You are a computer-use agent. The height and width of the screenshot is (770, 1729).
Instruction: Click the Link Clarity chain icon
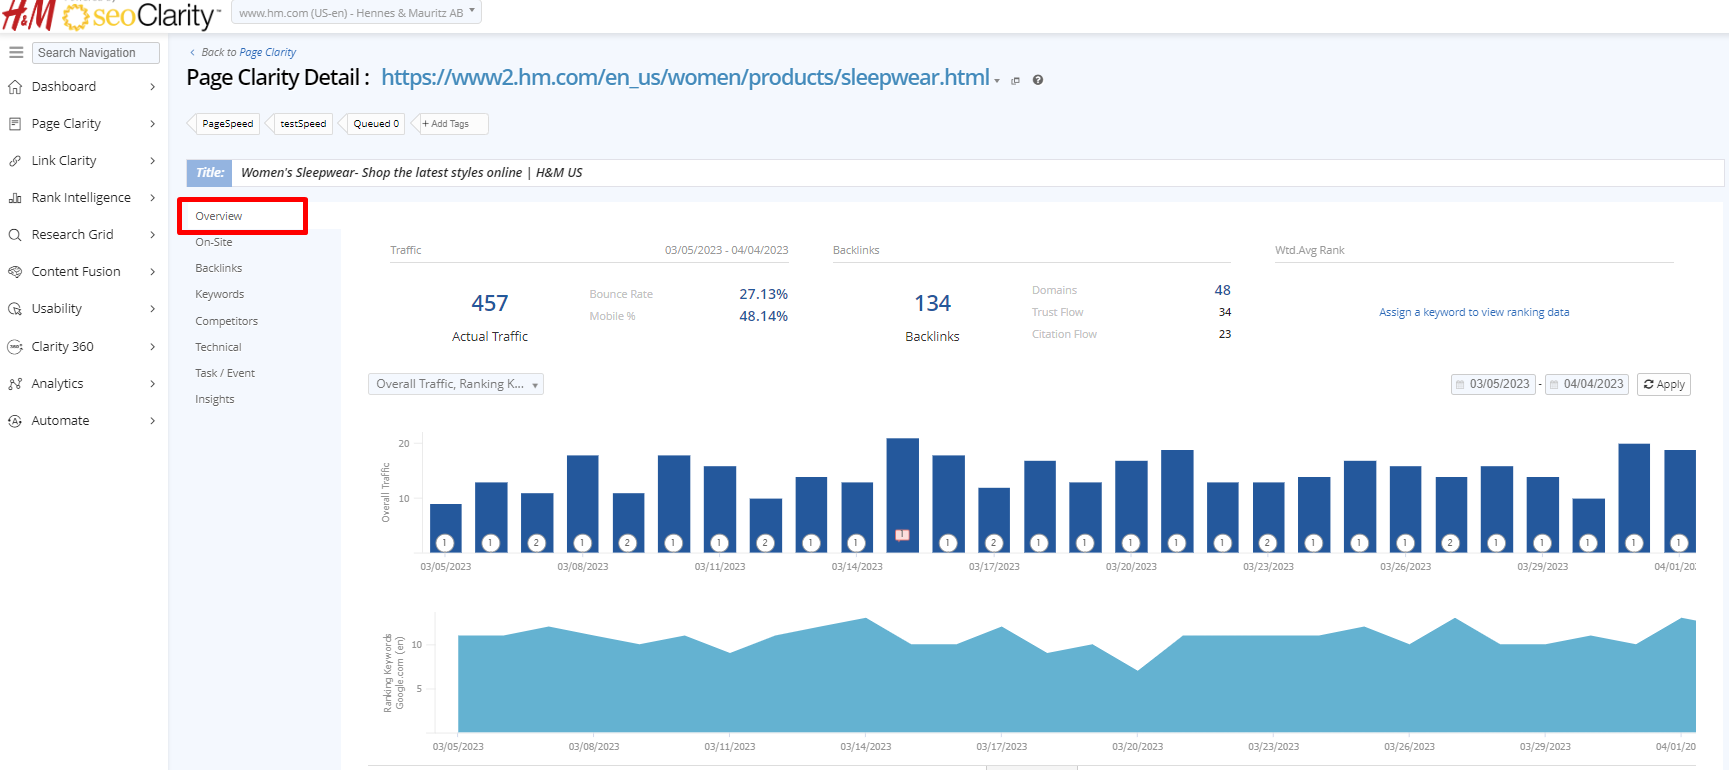tap(15, 161)
